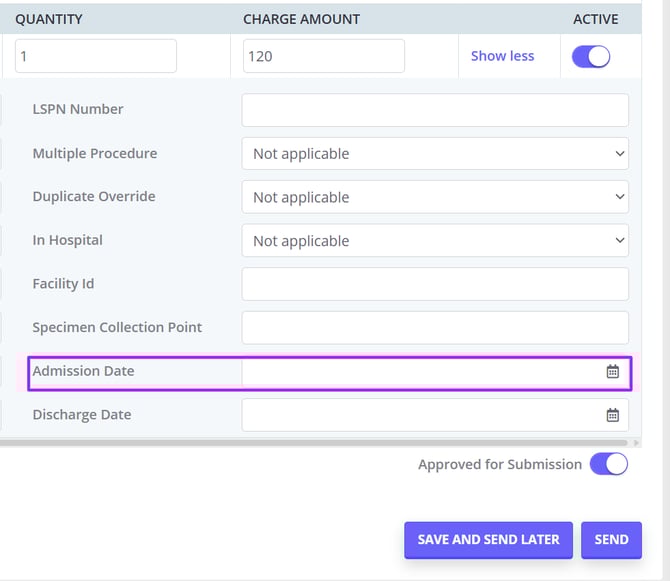670x581 pixels.
Task: Click the Facility Id input field
Action: pyautogui.click(x=435, y=284)
